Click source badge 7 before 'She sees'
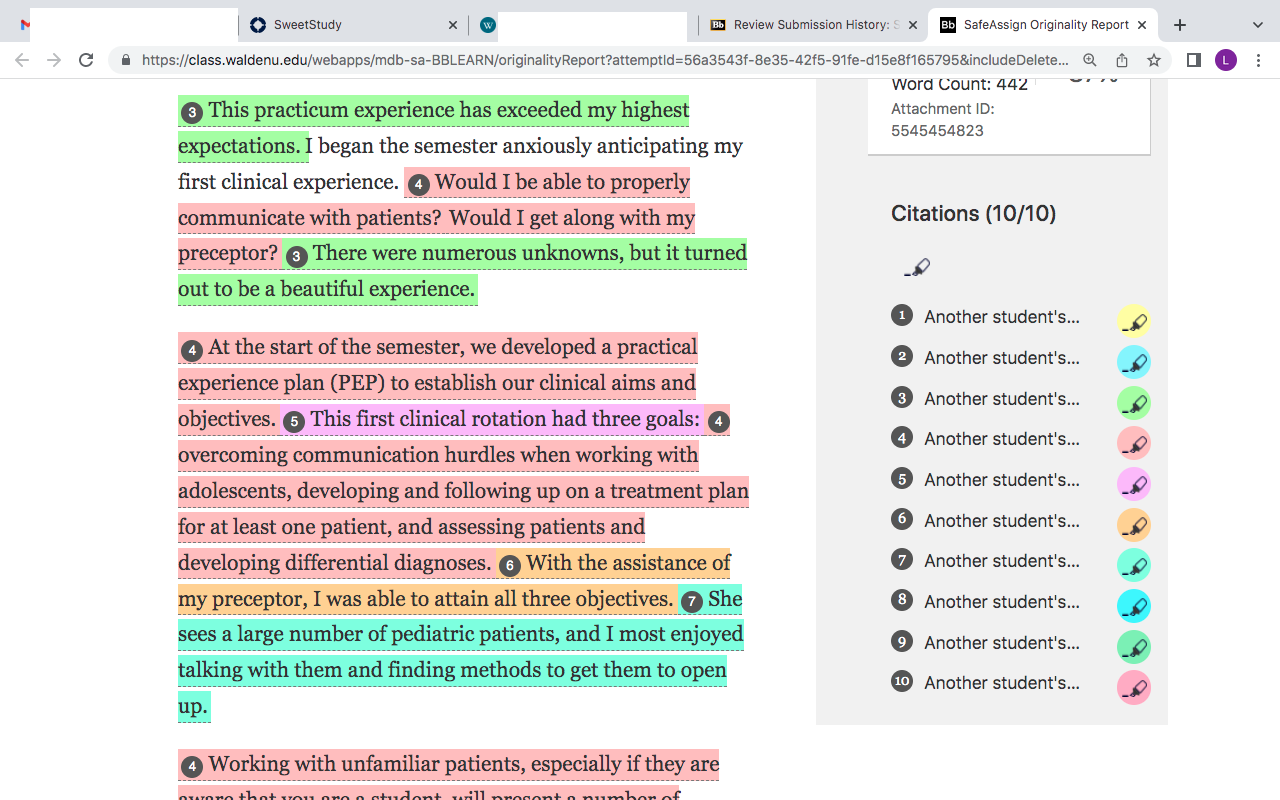1280x800 pixels. point(691,602)
